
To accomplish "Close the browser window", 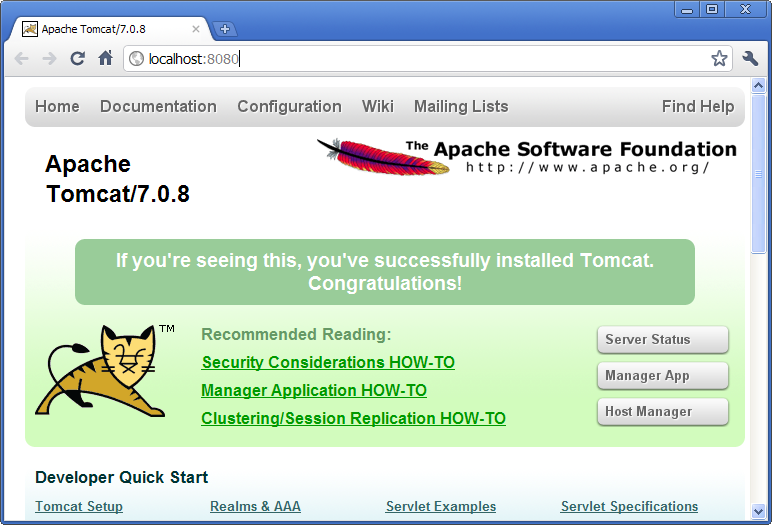I will coord(745,9).
